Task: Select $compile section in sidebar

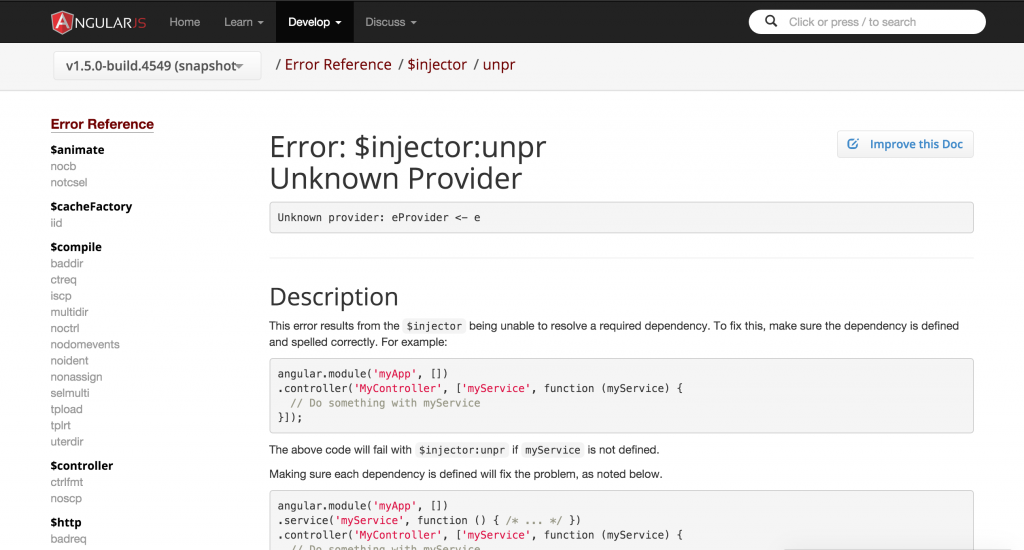Action: click(x=76, y=247)
